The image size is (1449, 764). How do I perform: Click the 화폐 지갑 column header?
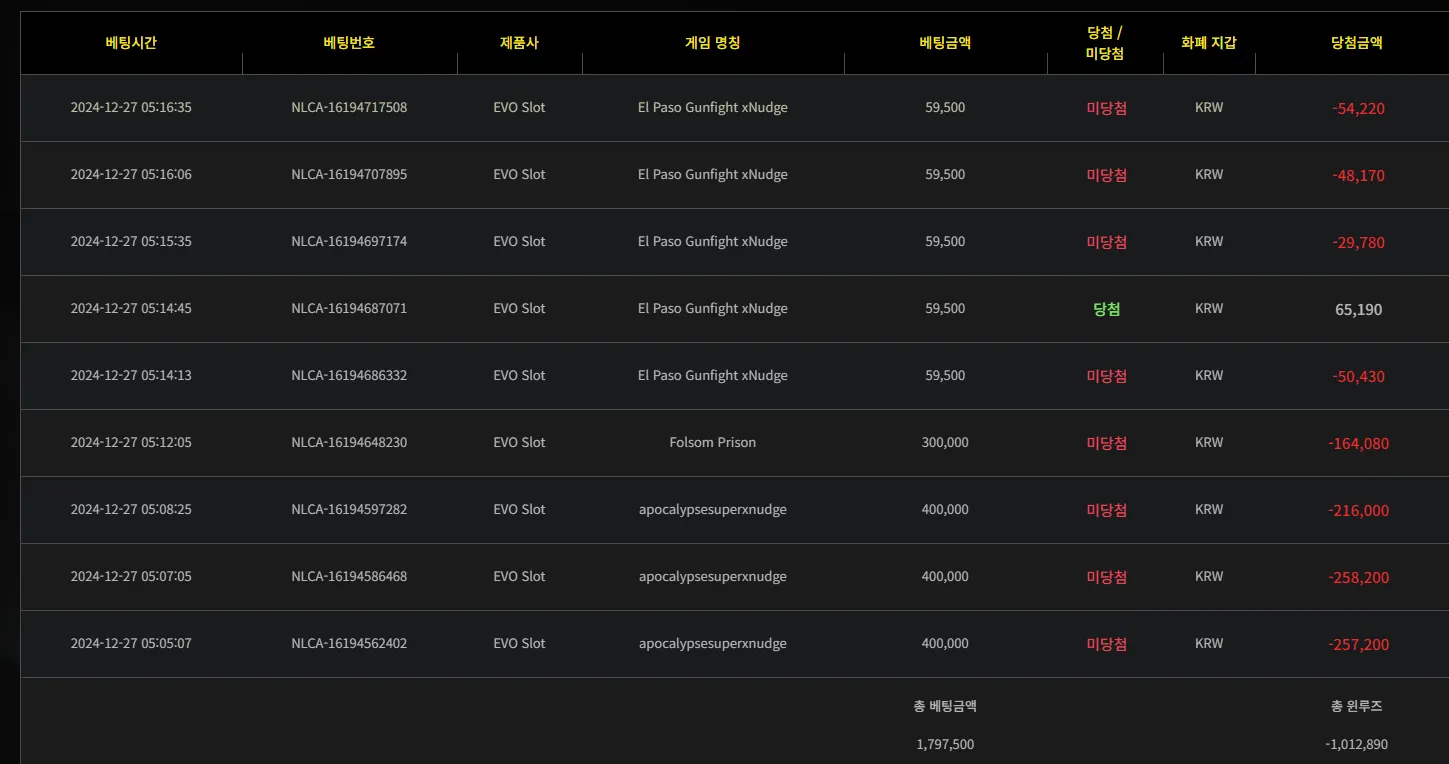(1209, 43)
